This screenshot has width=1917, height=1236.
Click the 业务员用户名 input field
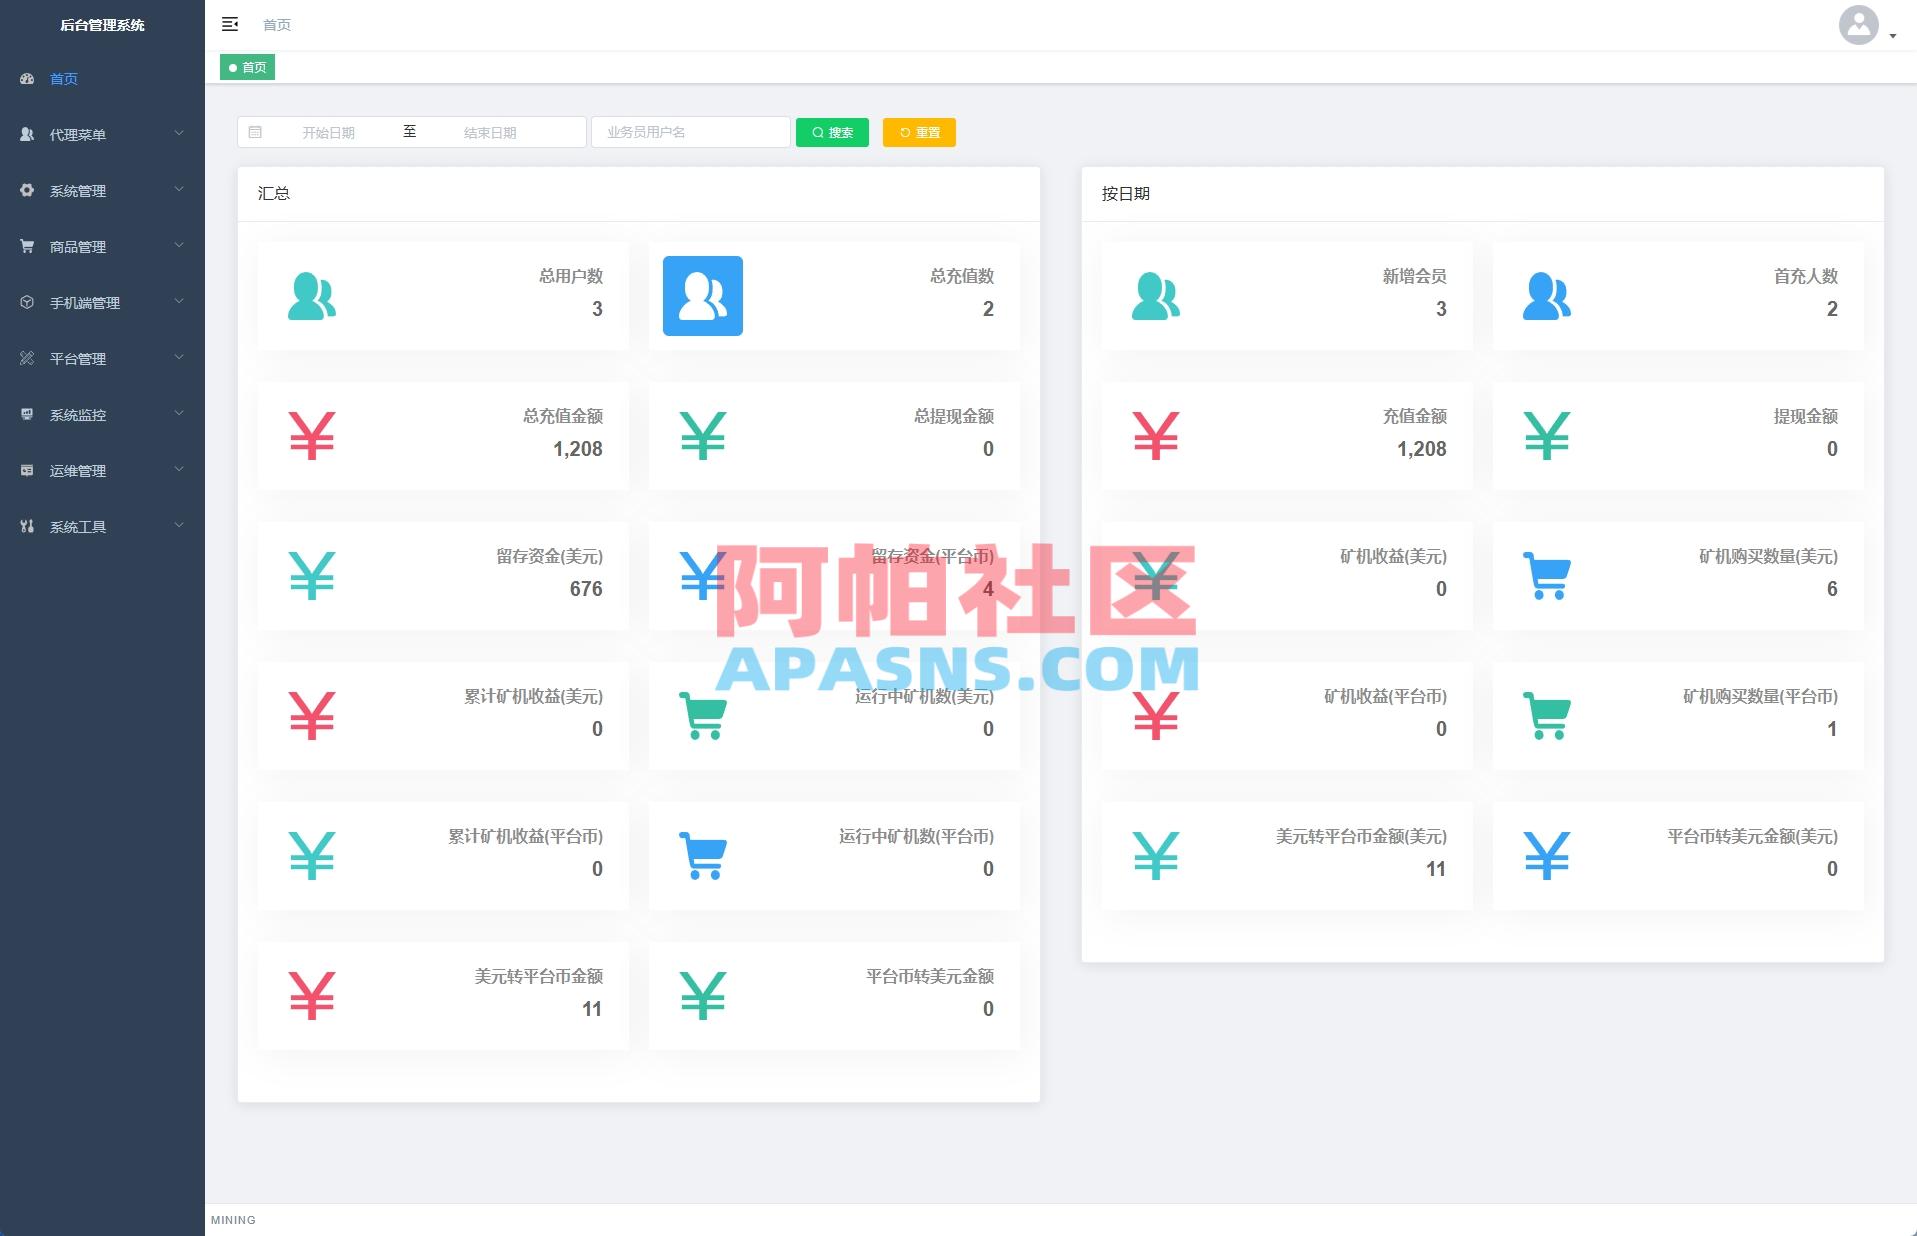[690, 131]
